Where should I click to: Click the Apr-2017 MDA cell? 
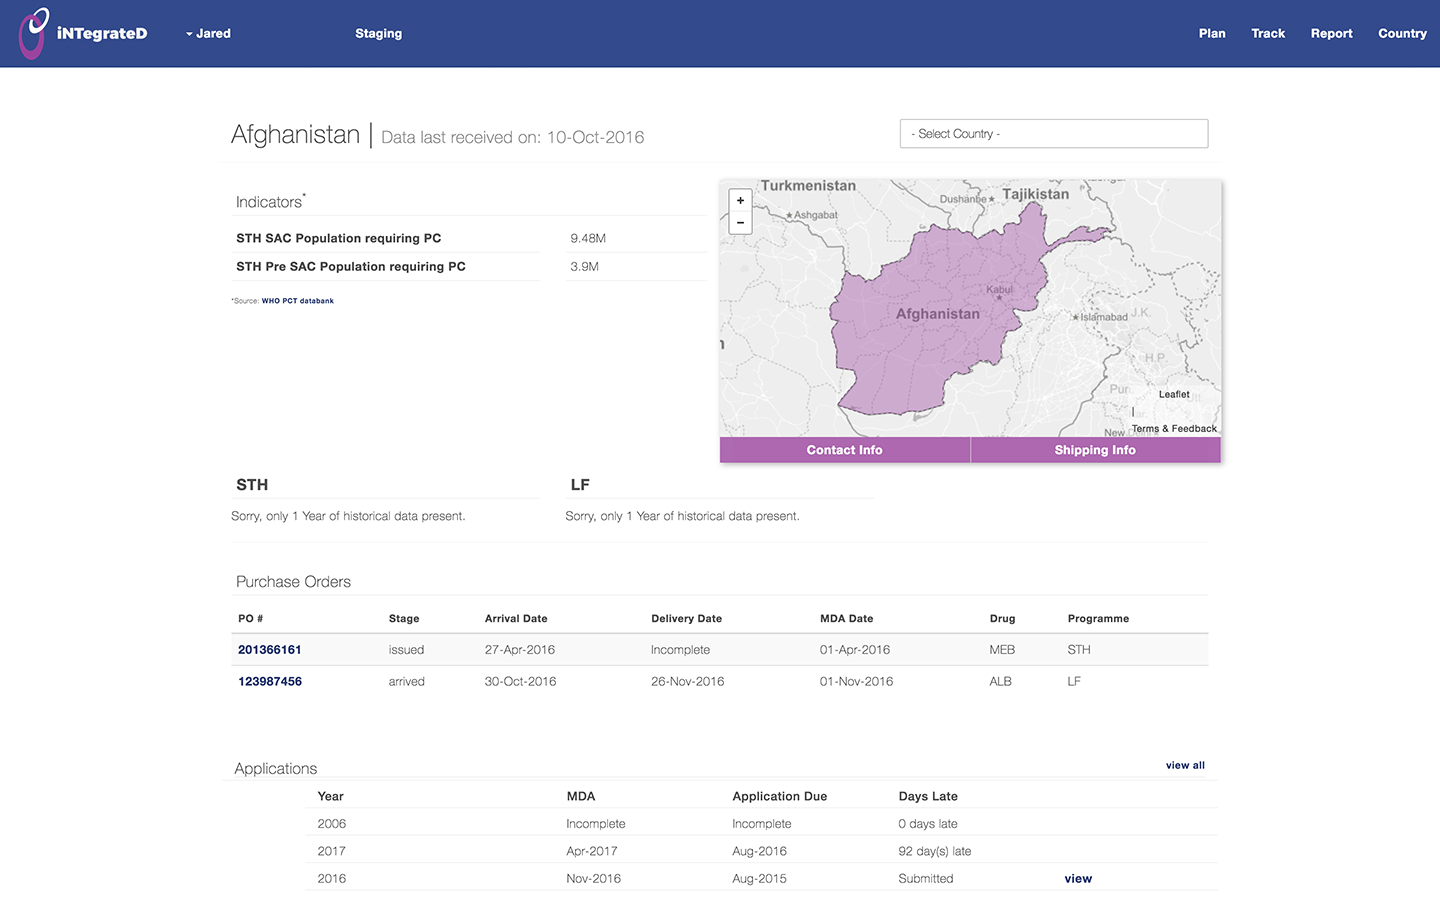click(x=592, y=851)
